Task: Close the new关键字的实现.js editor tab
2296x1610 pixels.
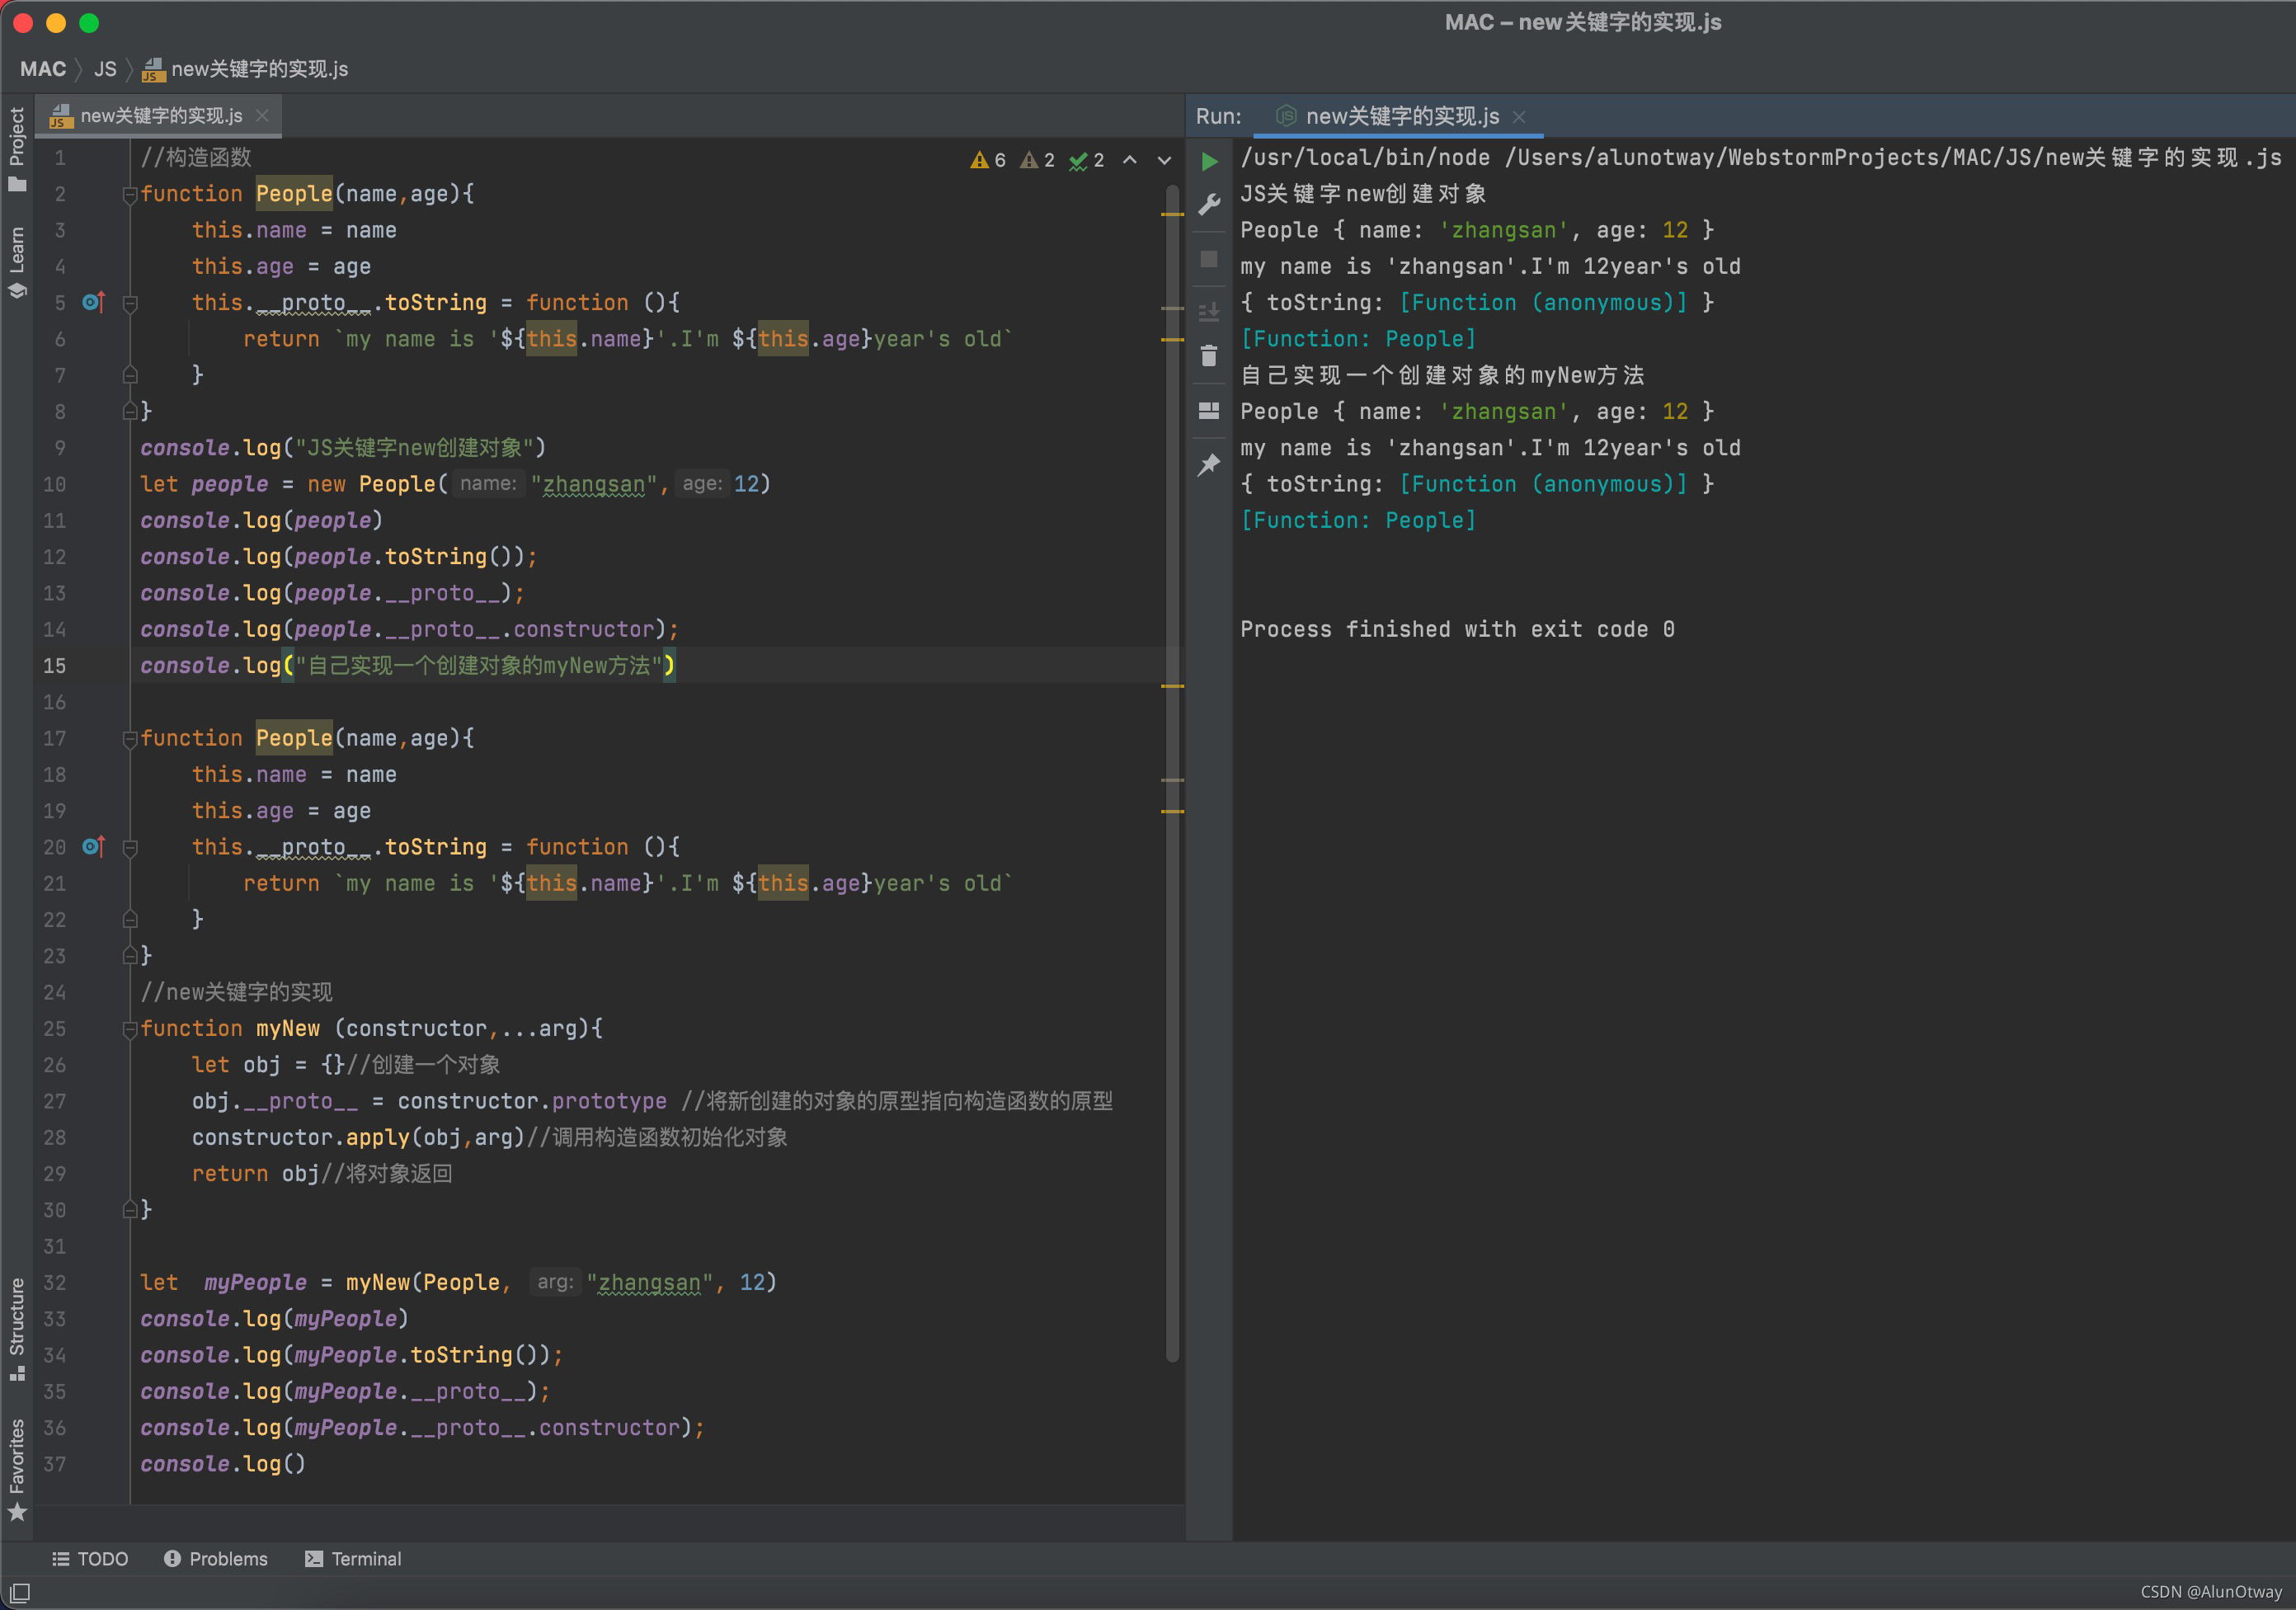Action: (263, 116)
